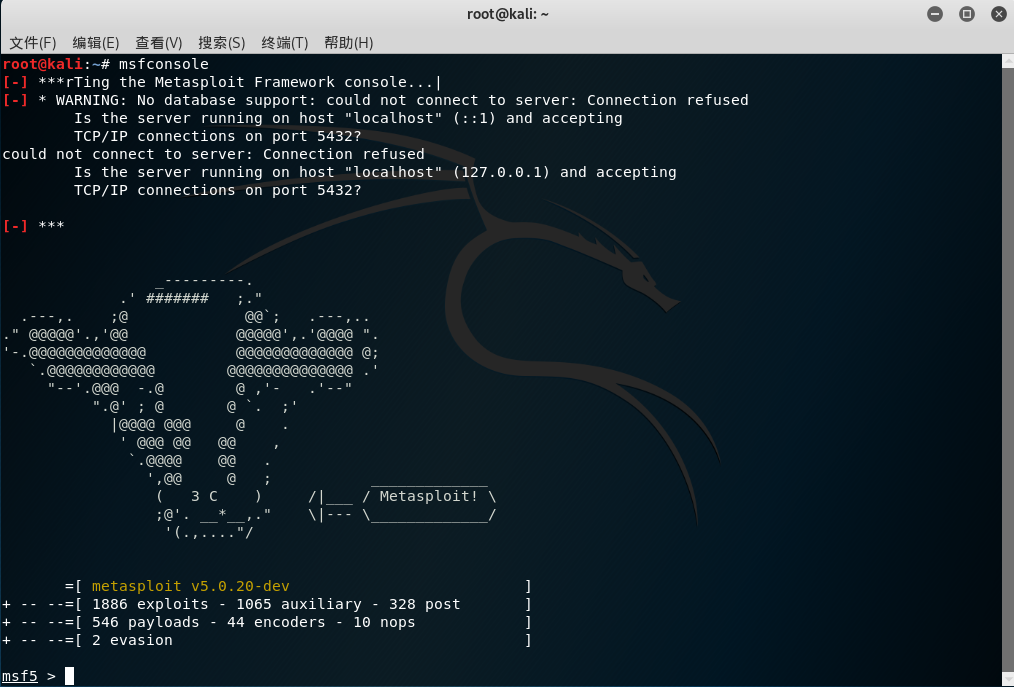
Task: Click the 'msfconsole' command text
Action: pyautogui.click(x=164, y=64)
